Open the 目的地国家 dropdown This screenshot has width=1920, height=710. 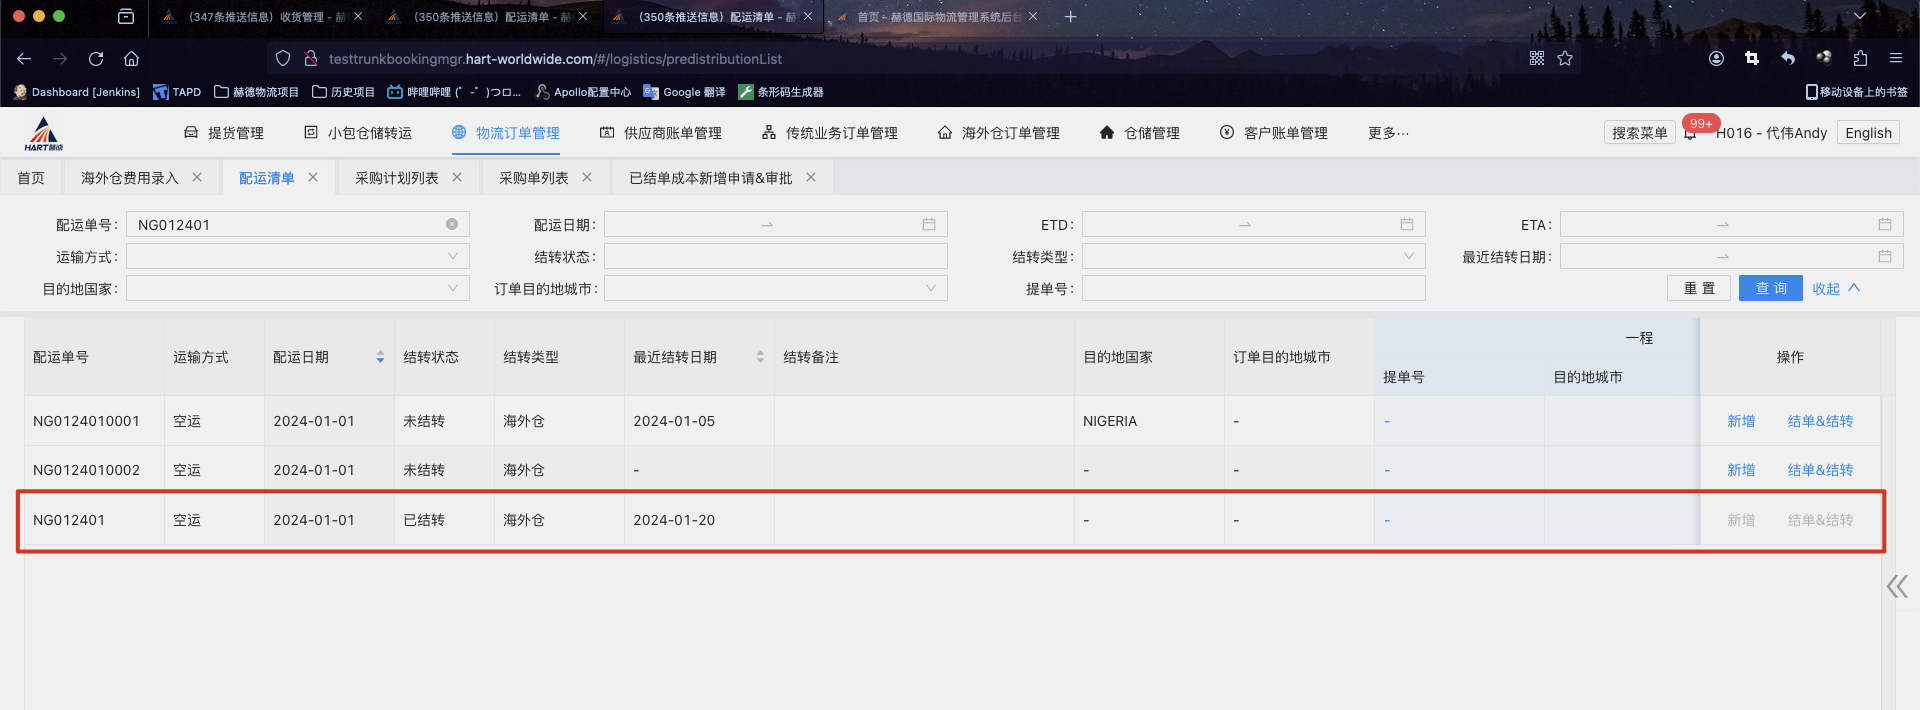(297, 289)
